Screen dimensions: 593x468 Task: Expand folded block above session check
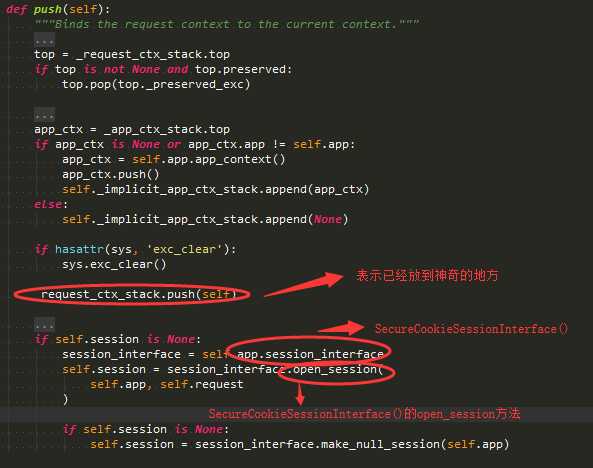click(x=44, y=325)
